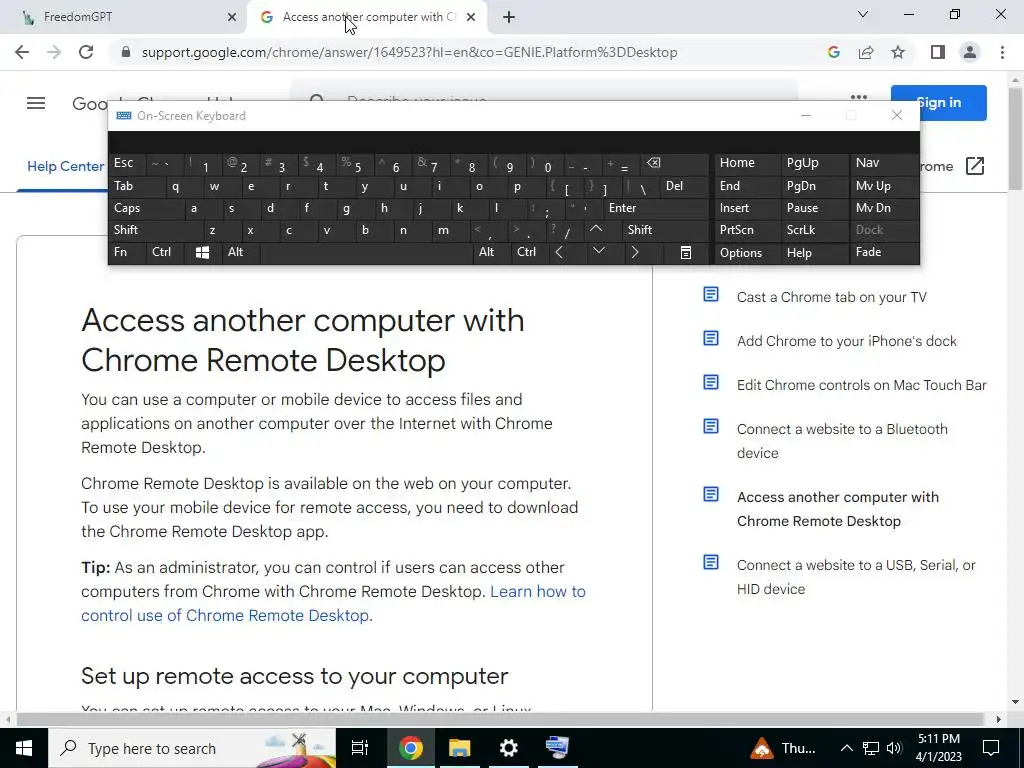Click the Esc key on On-Screen Keyboard
Viewport: 1024px width, 768px height.
pos(127,163)
